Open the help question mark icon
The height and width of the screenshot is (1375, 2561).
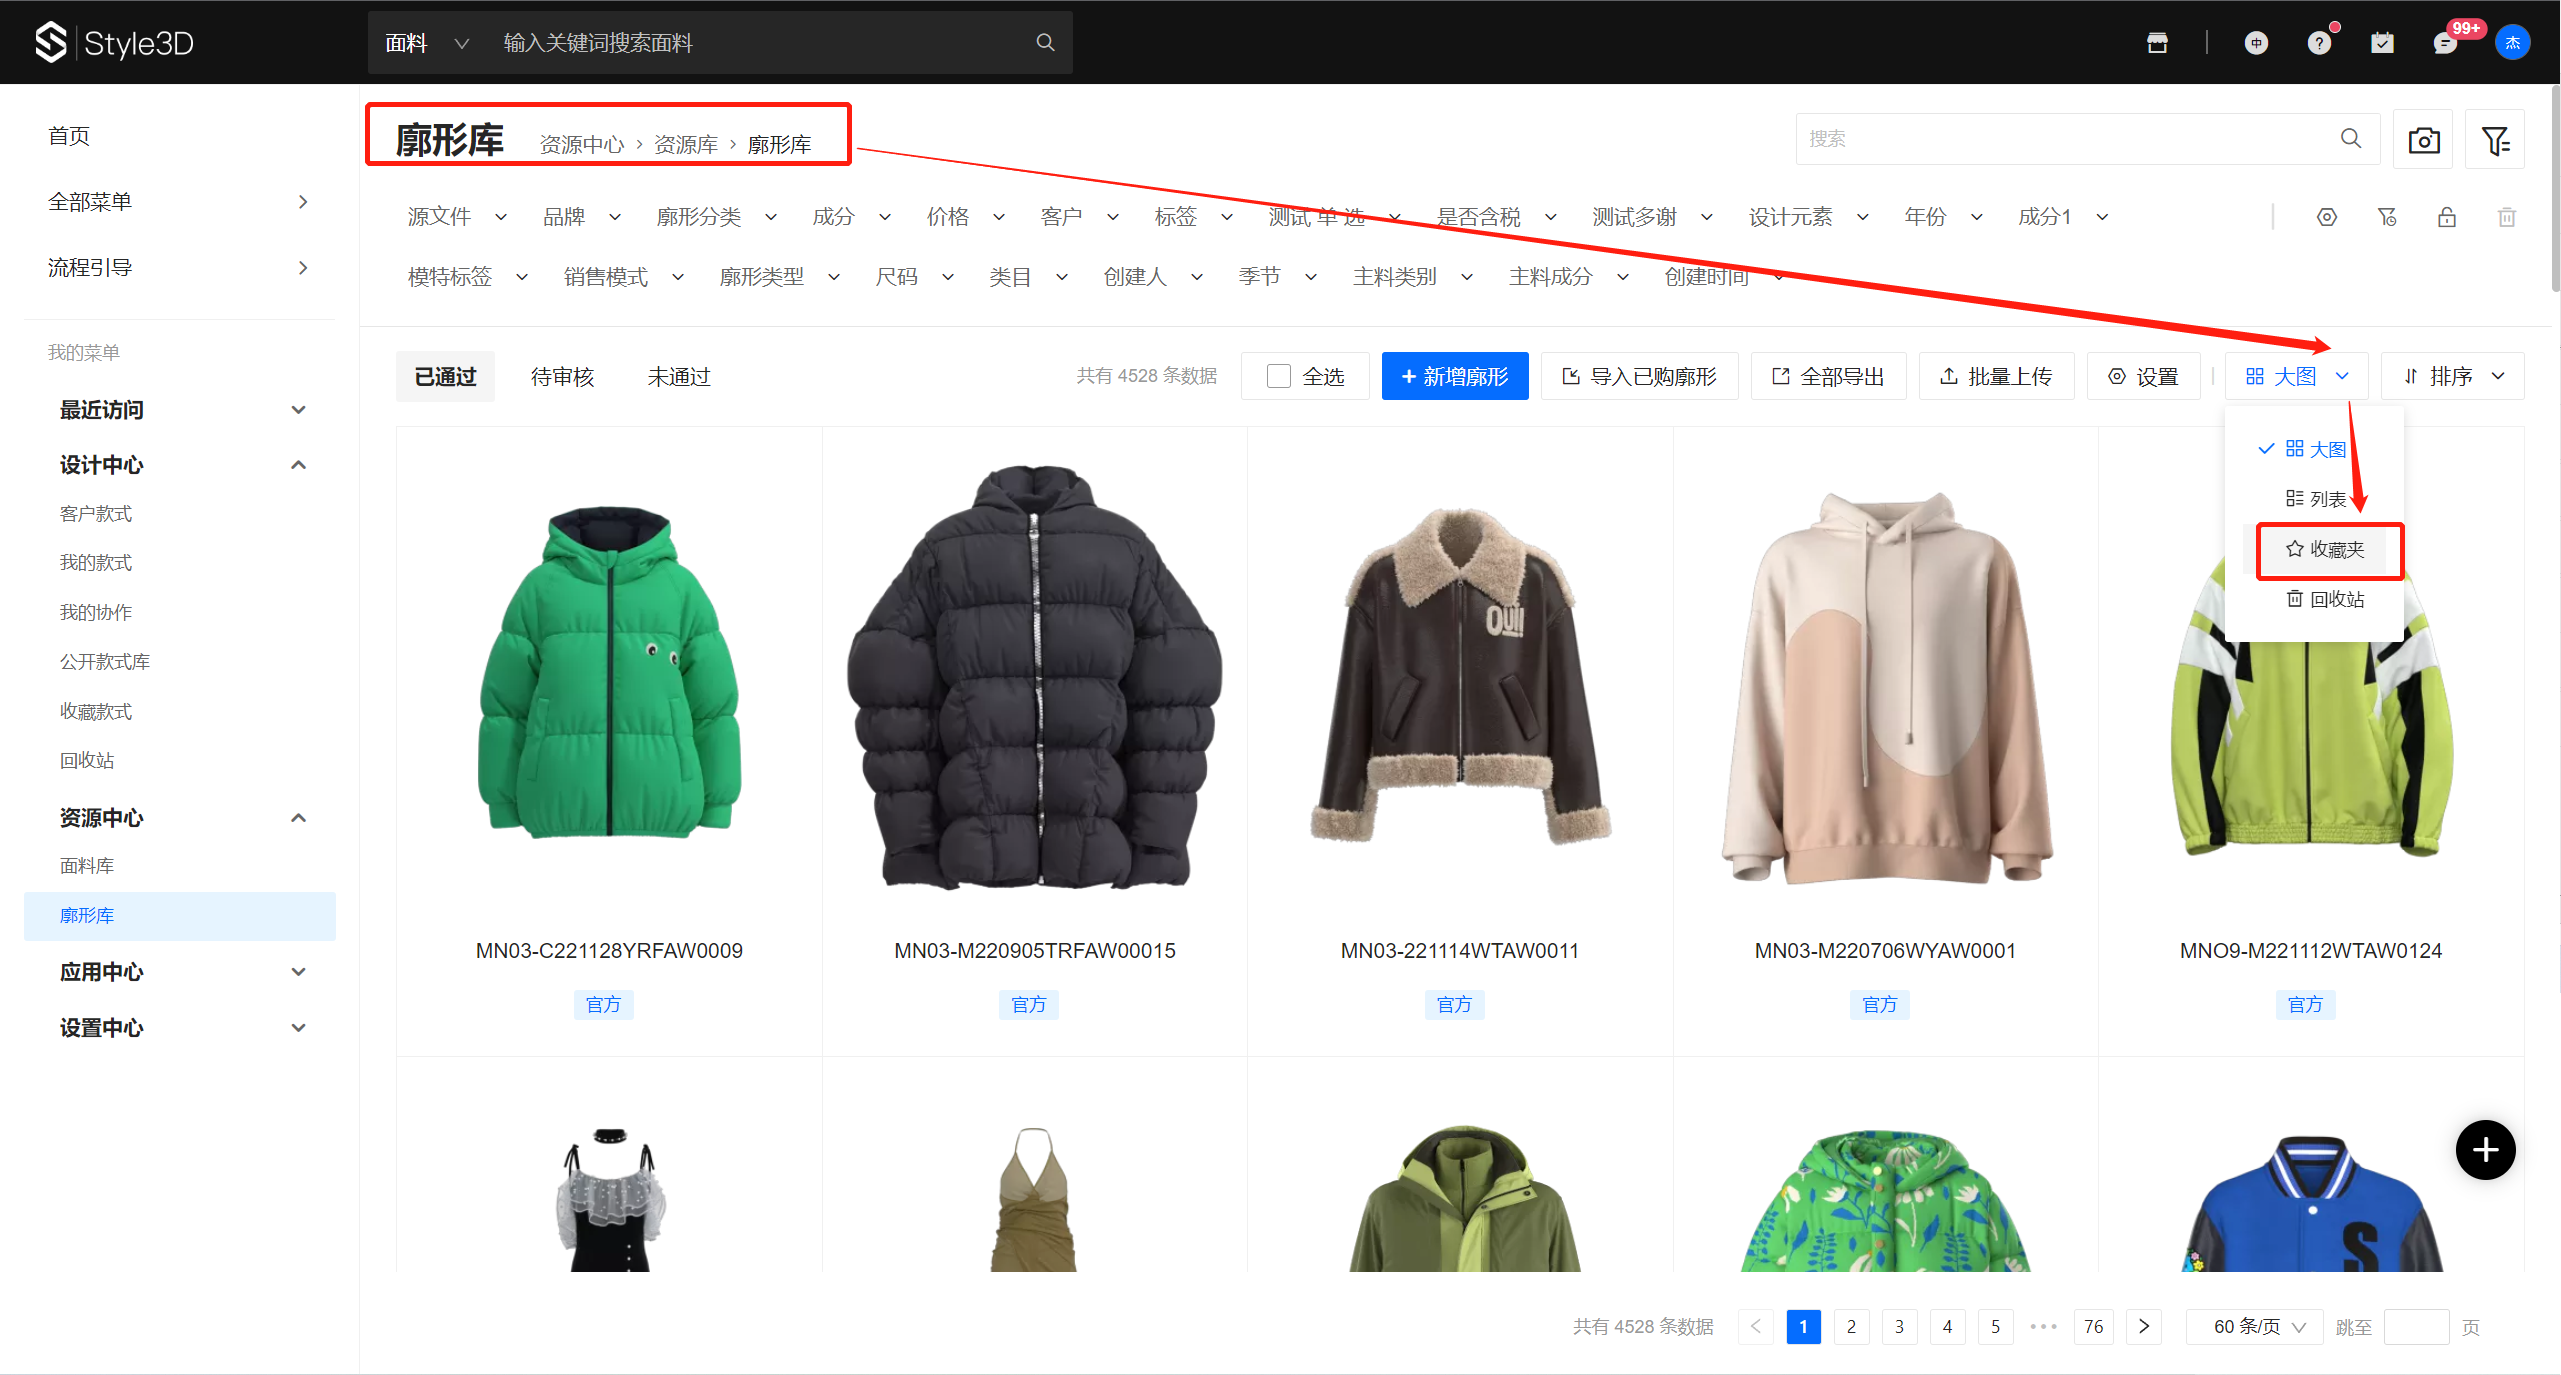(x=2319, y=42)
